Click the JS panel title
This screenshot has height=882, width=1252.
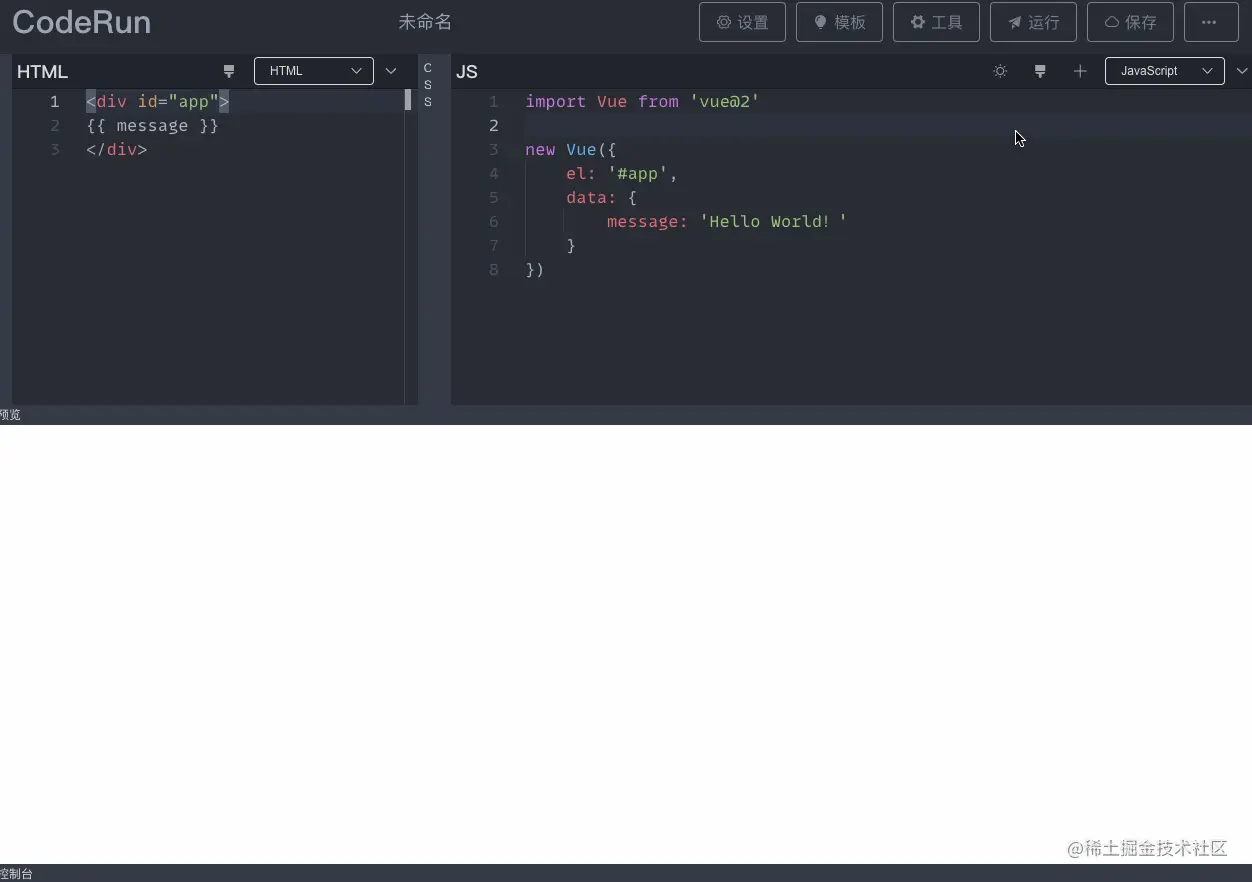point(467,72)
